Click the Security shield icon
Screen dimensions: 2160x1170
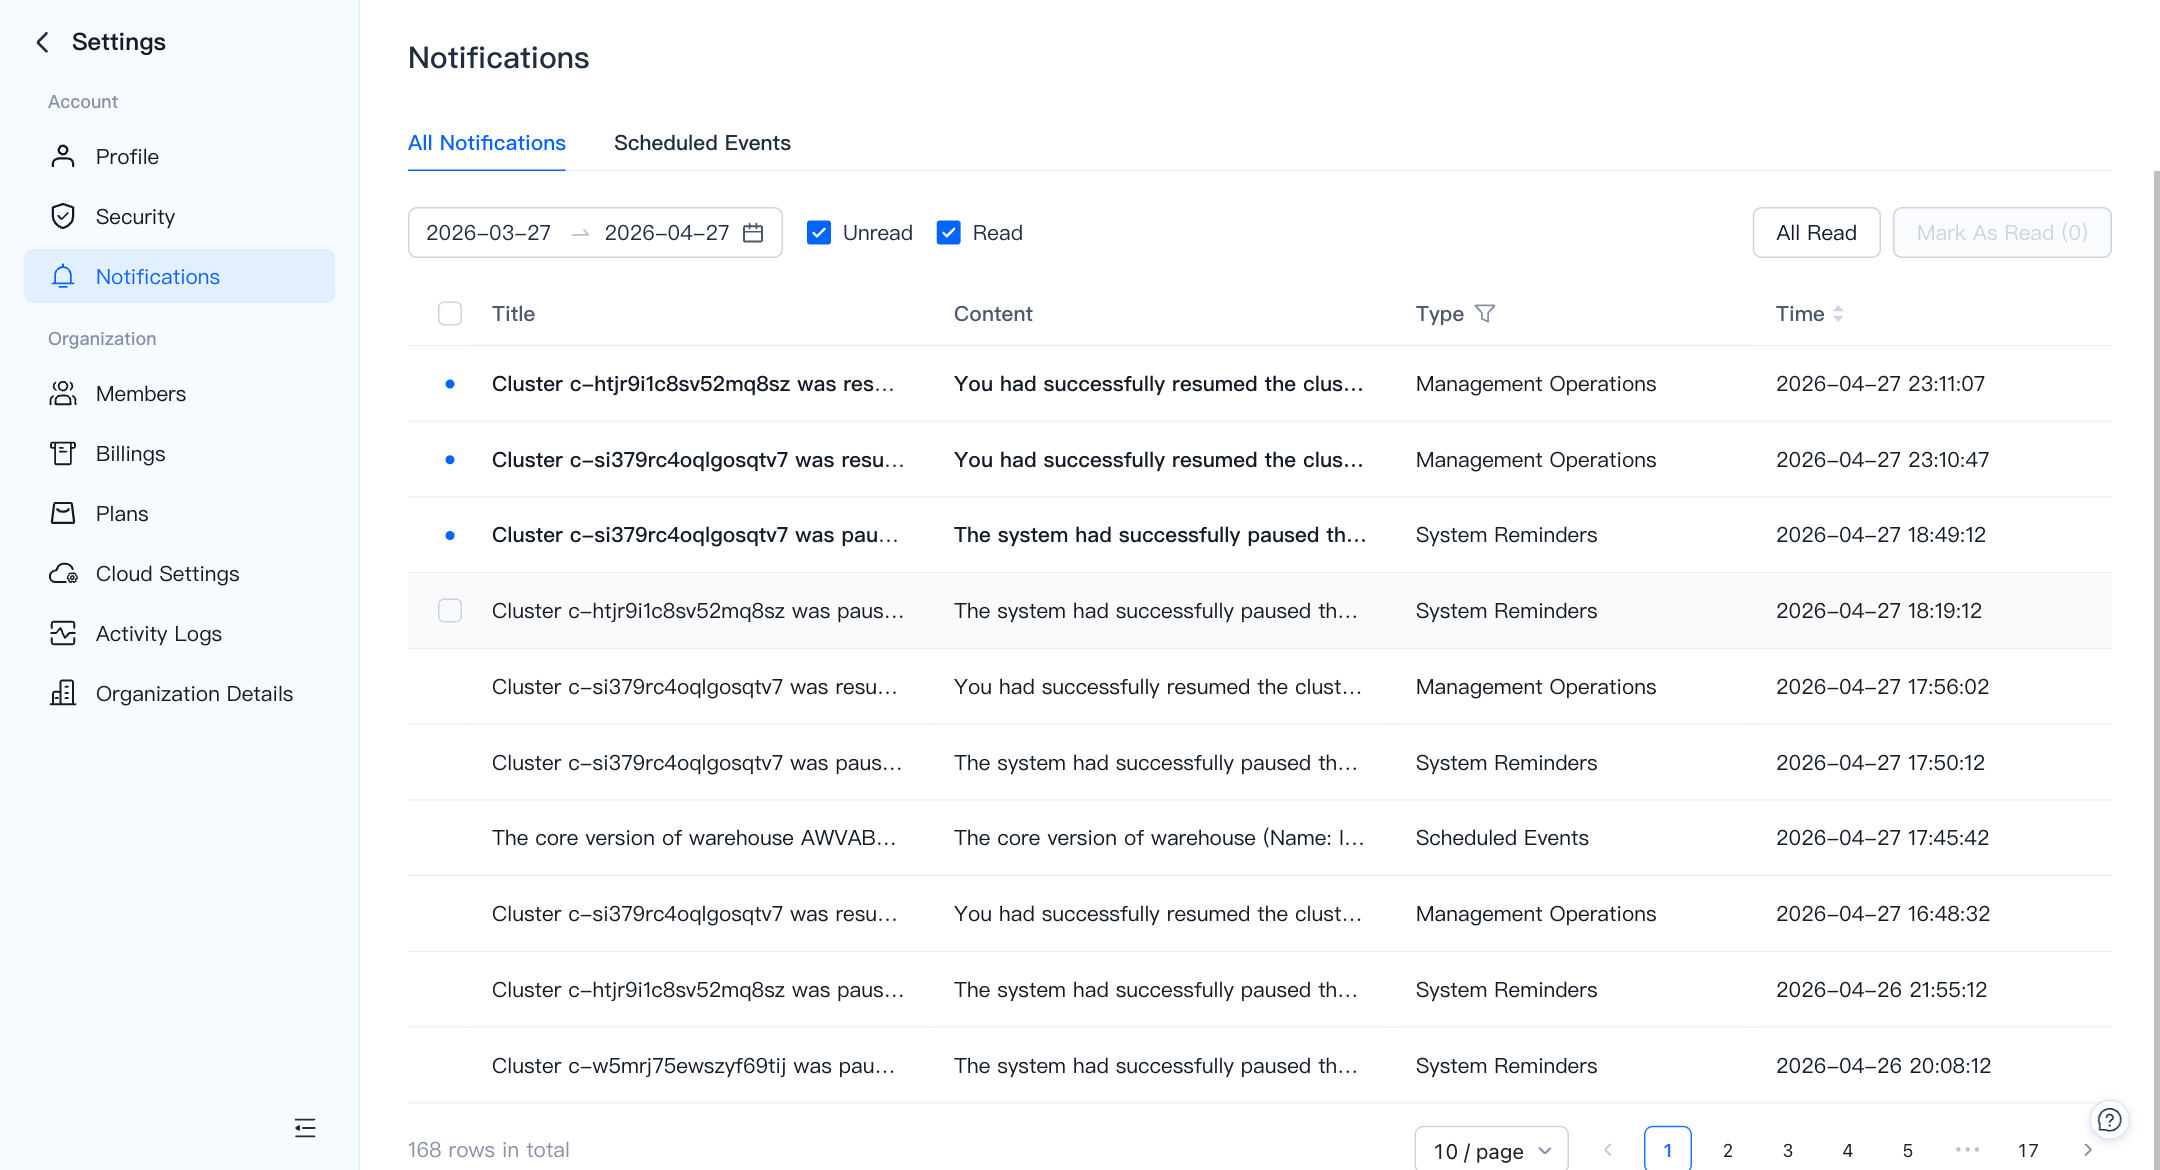coord(63,216)
